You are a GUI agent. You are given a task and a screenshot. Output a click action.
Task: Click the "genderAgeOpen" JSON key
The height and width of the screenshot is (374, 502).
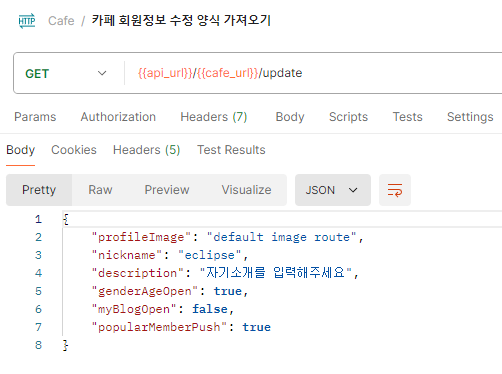click(145, 291)
